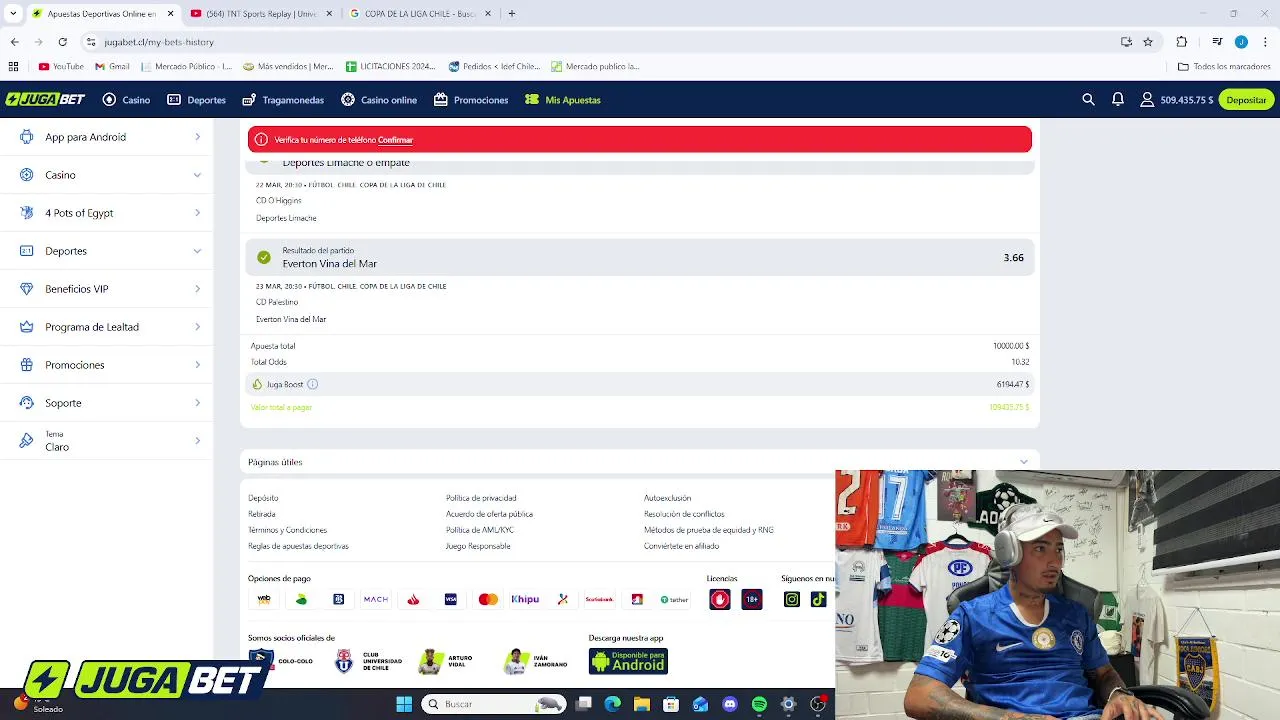The width and height of the screenshot is (1280, 720).
Task: Select the Webpay payment option
Action: (x=264, y=599)
